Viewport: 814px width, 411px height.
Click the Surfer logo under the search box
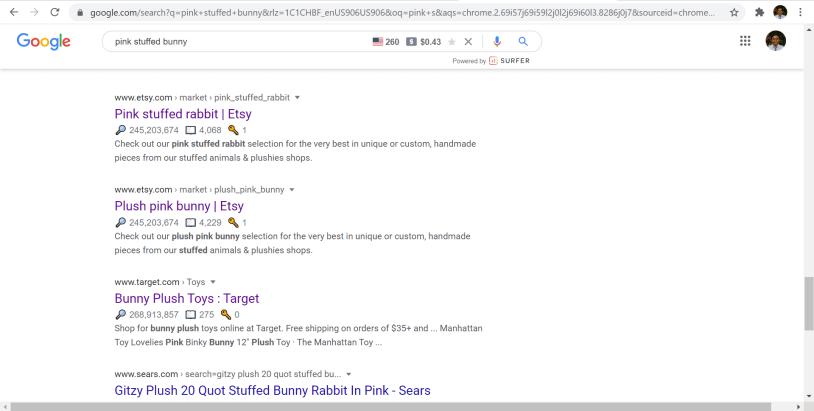click(509, 61)
